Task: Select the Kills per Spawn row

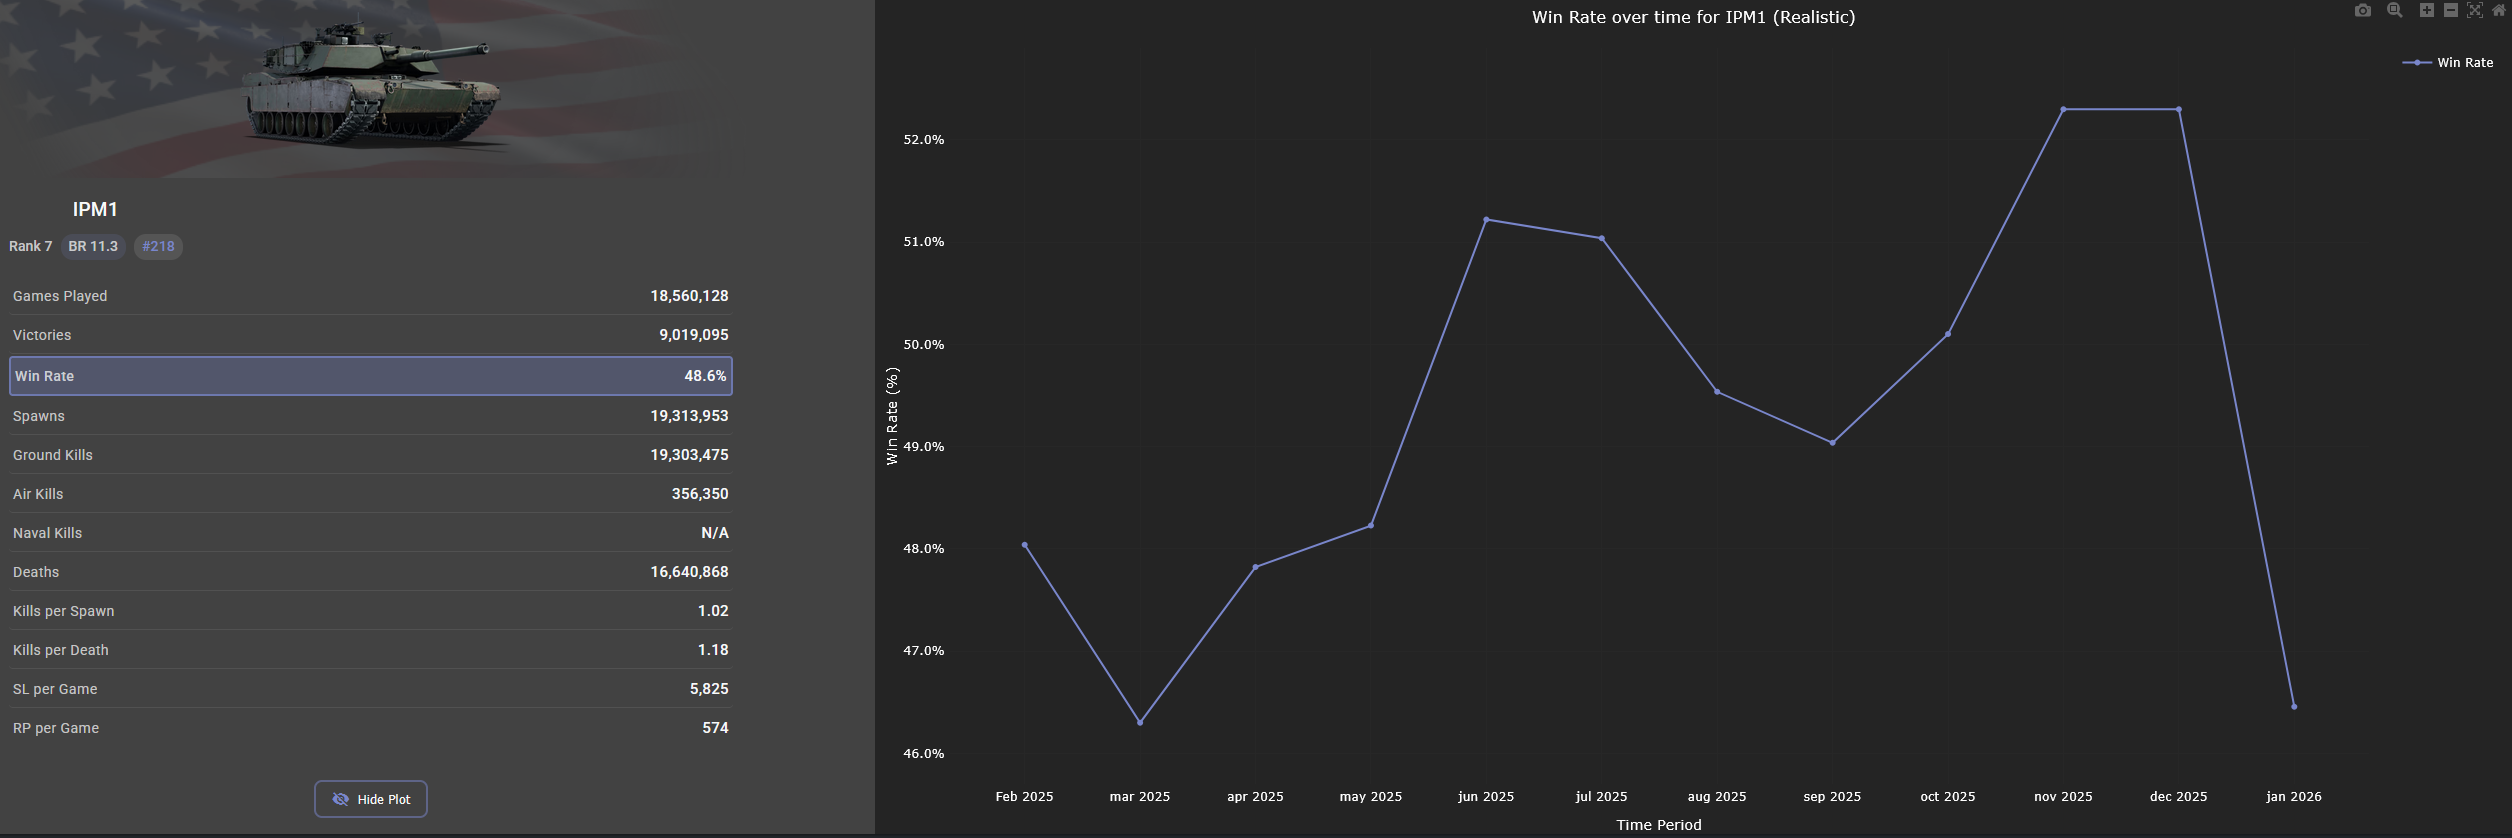Action: click(x=371, y=611)
